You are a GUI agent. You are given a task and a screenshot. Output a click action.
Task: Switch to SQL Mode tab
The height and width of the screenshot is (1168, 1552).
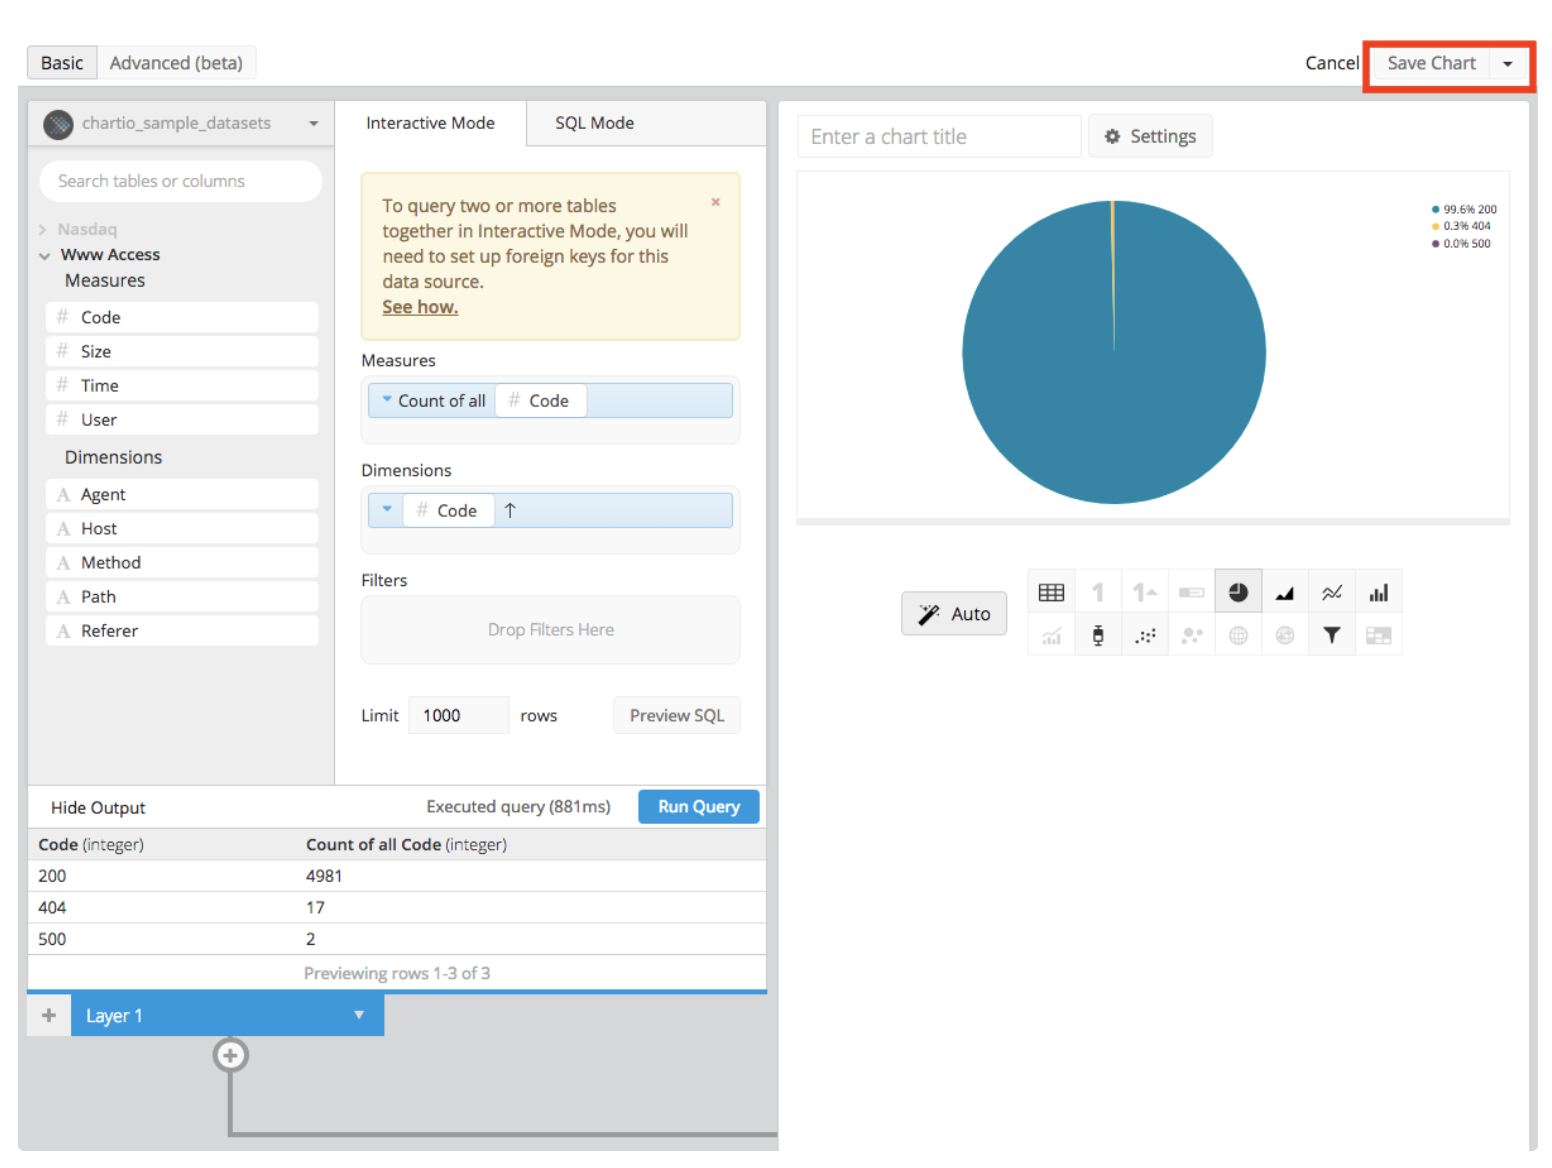(x=594, y=123)
